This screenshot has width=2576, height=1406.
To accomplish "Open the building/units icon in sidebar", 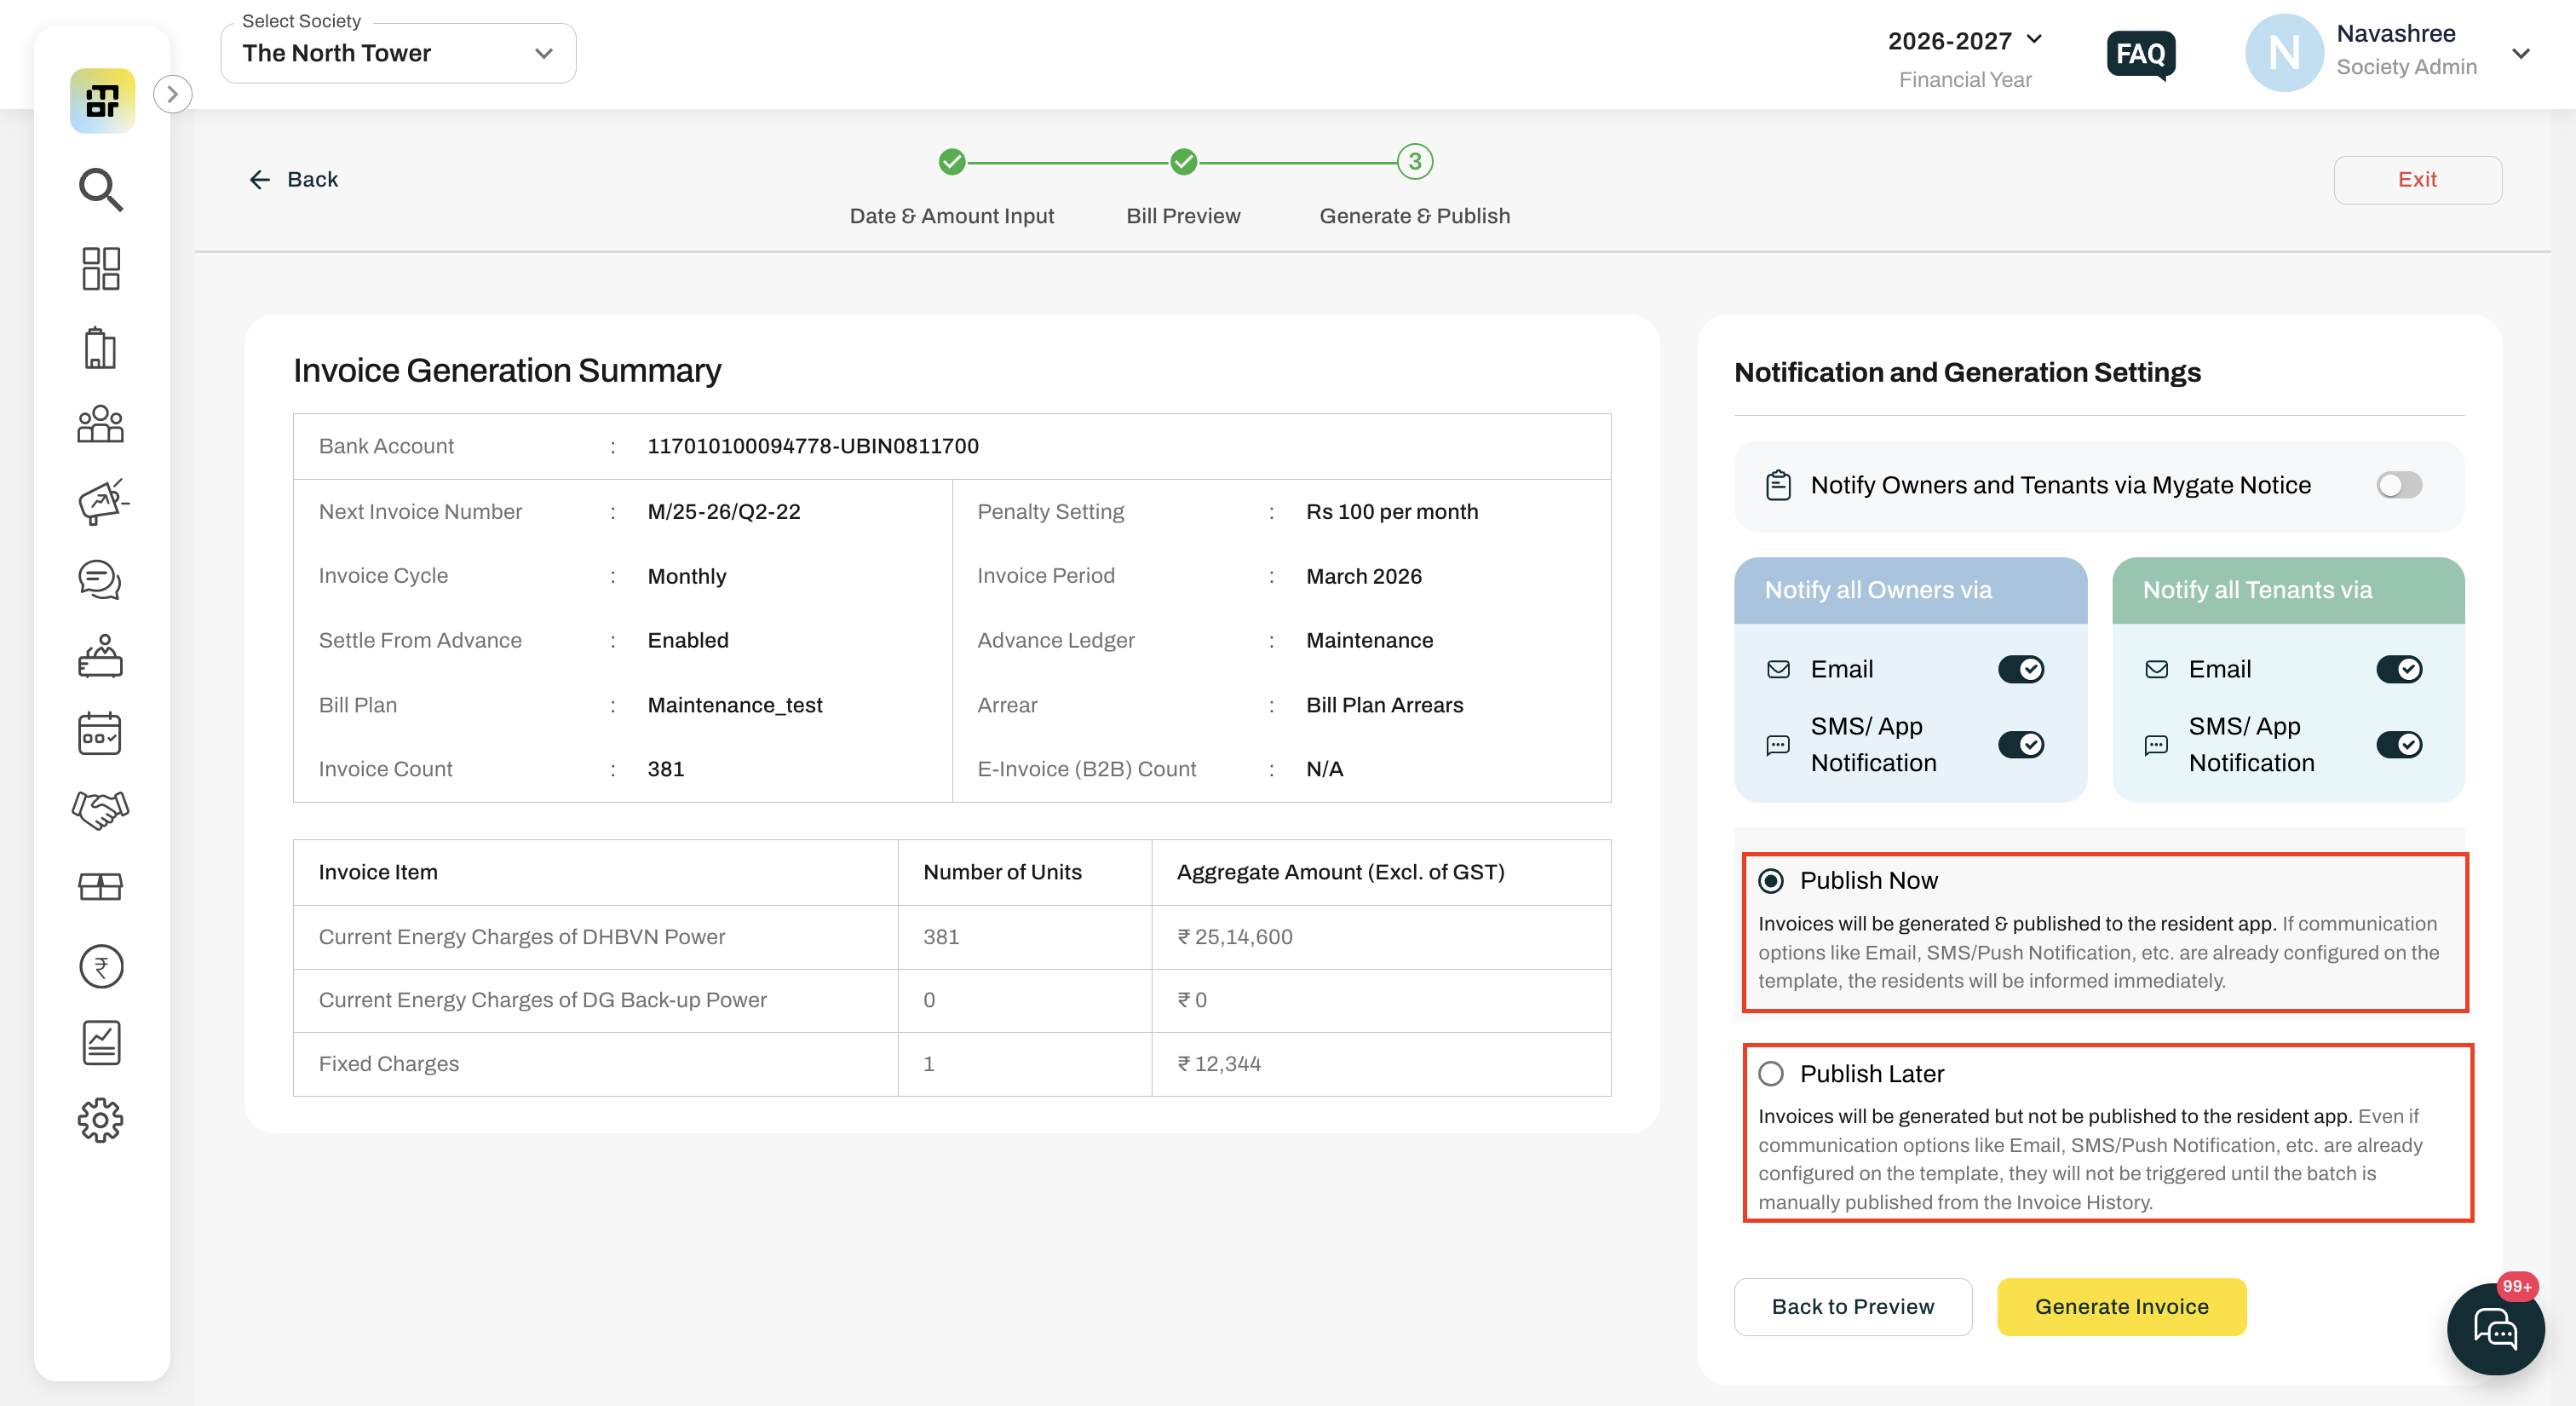I will click(100, 347).
